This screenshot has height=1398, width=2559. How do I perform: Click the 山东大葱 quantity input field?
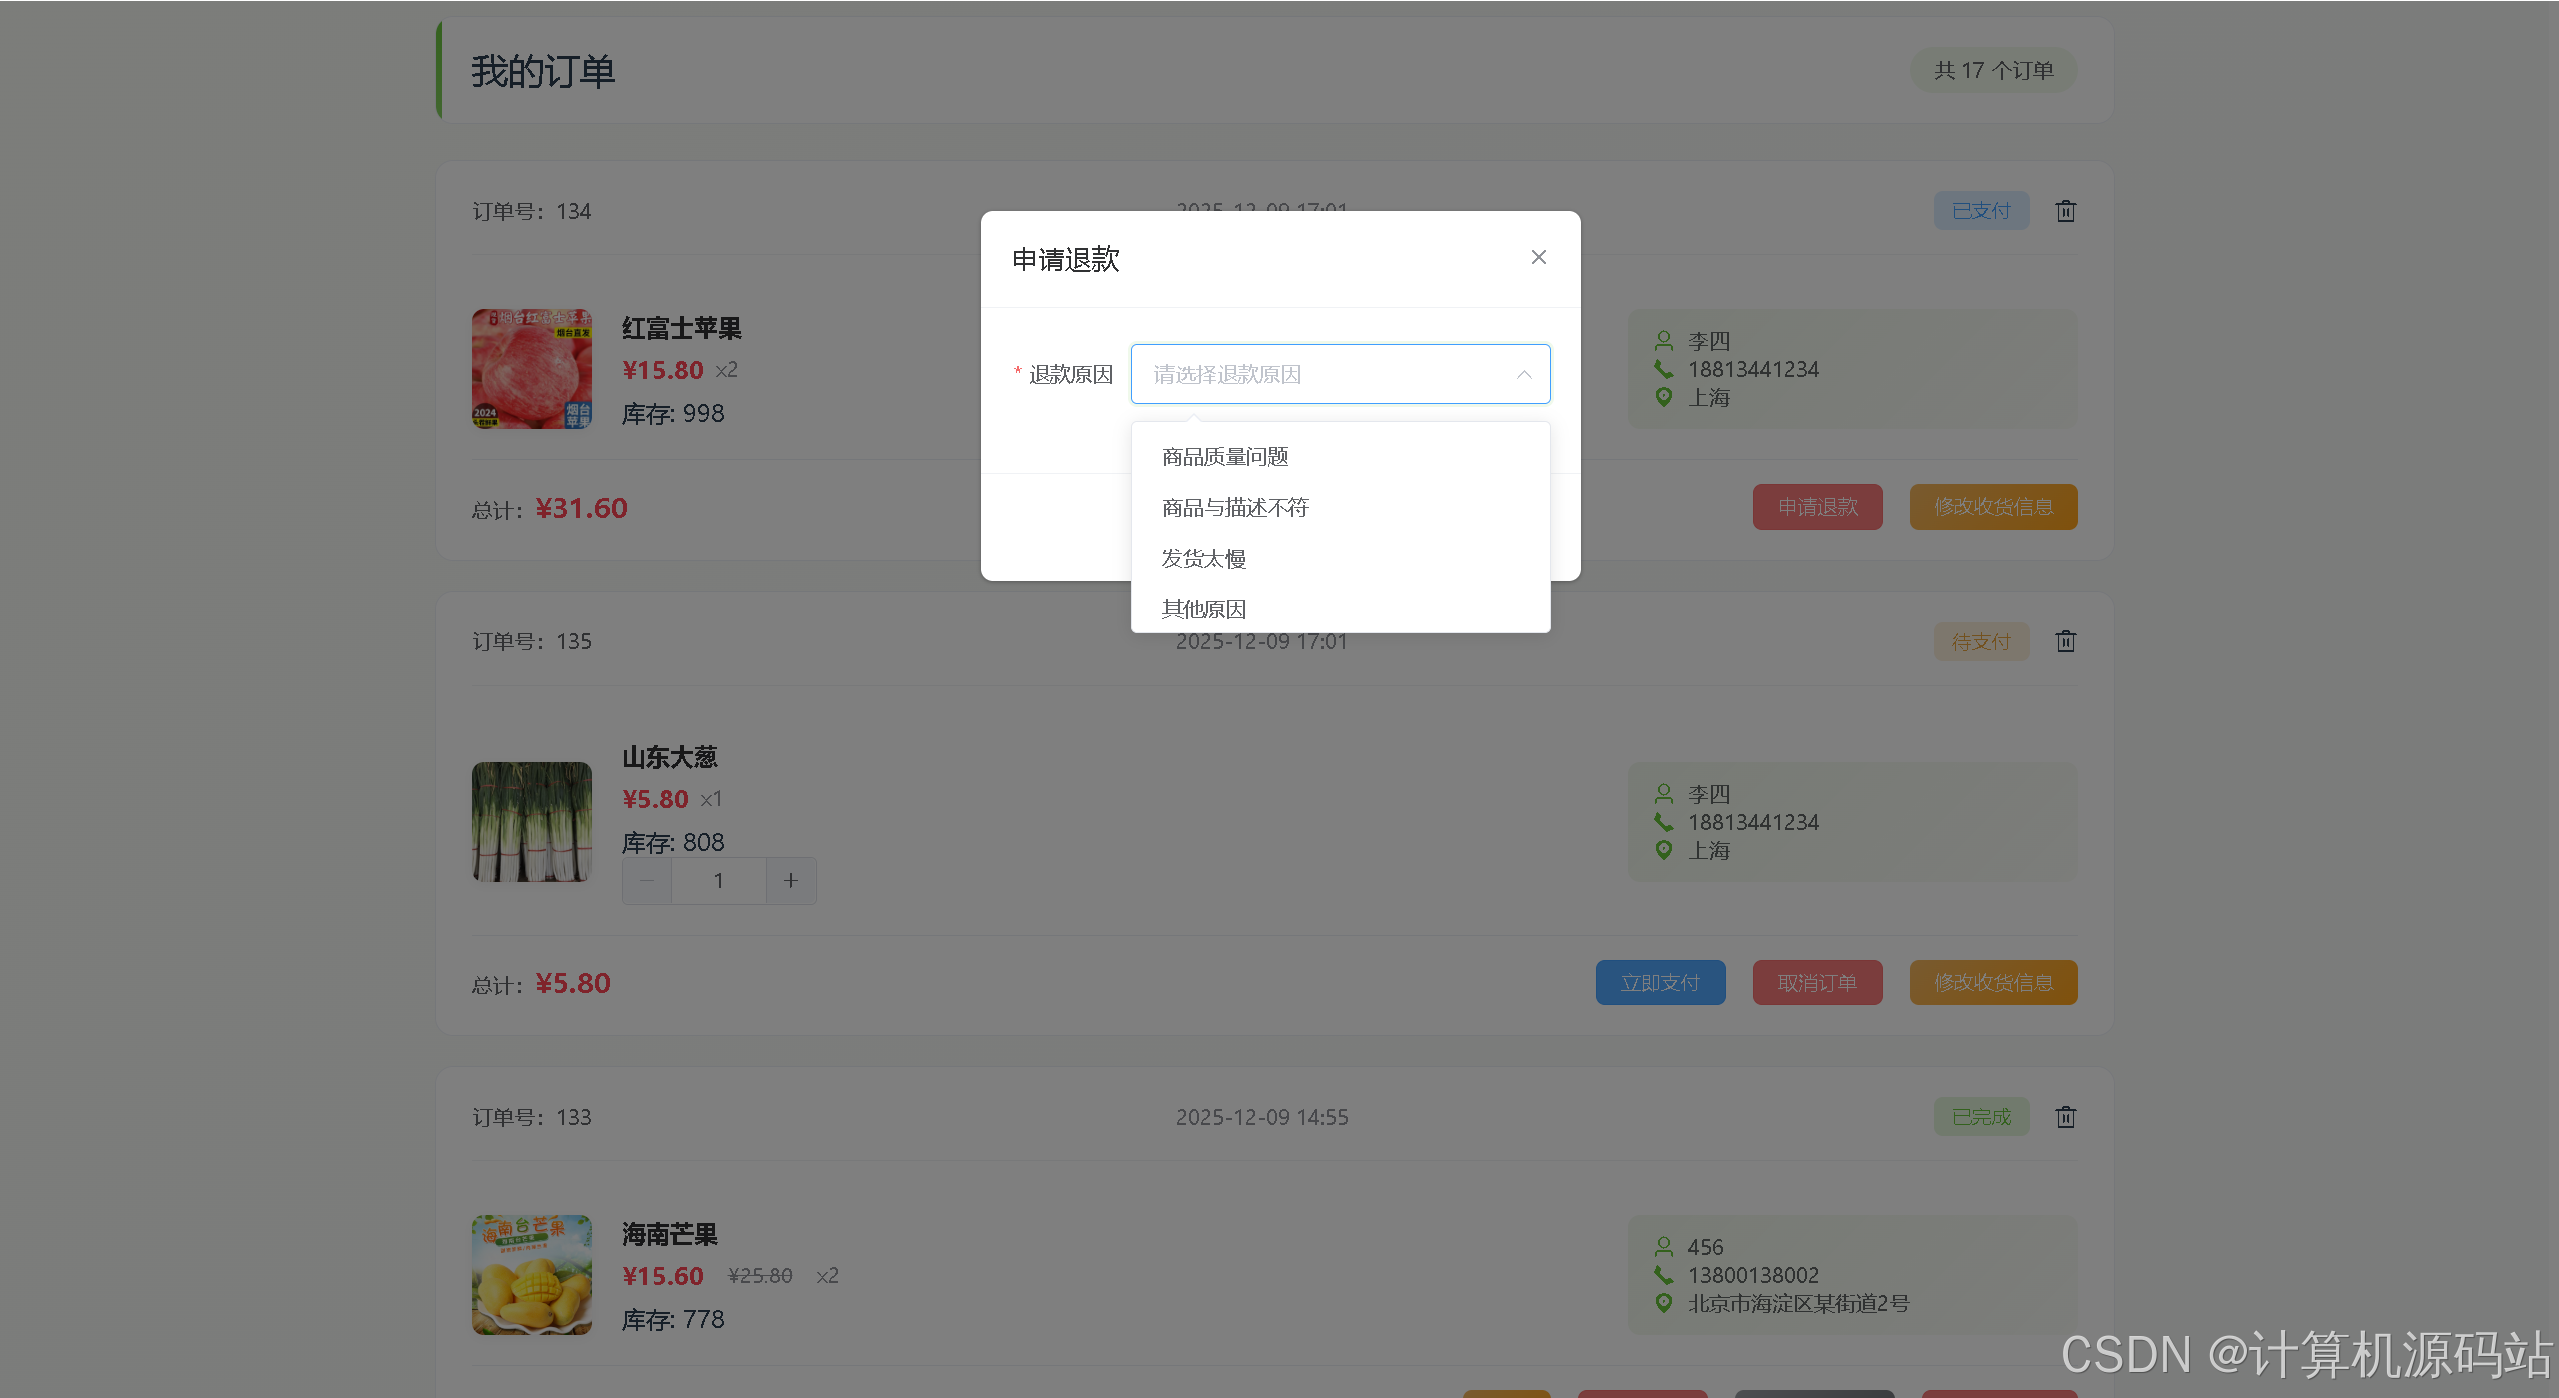pyautogui.click(x=718, y=881)
